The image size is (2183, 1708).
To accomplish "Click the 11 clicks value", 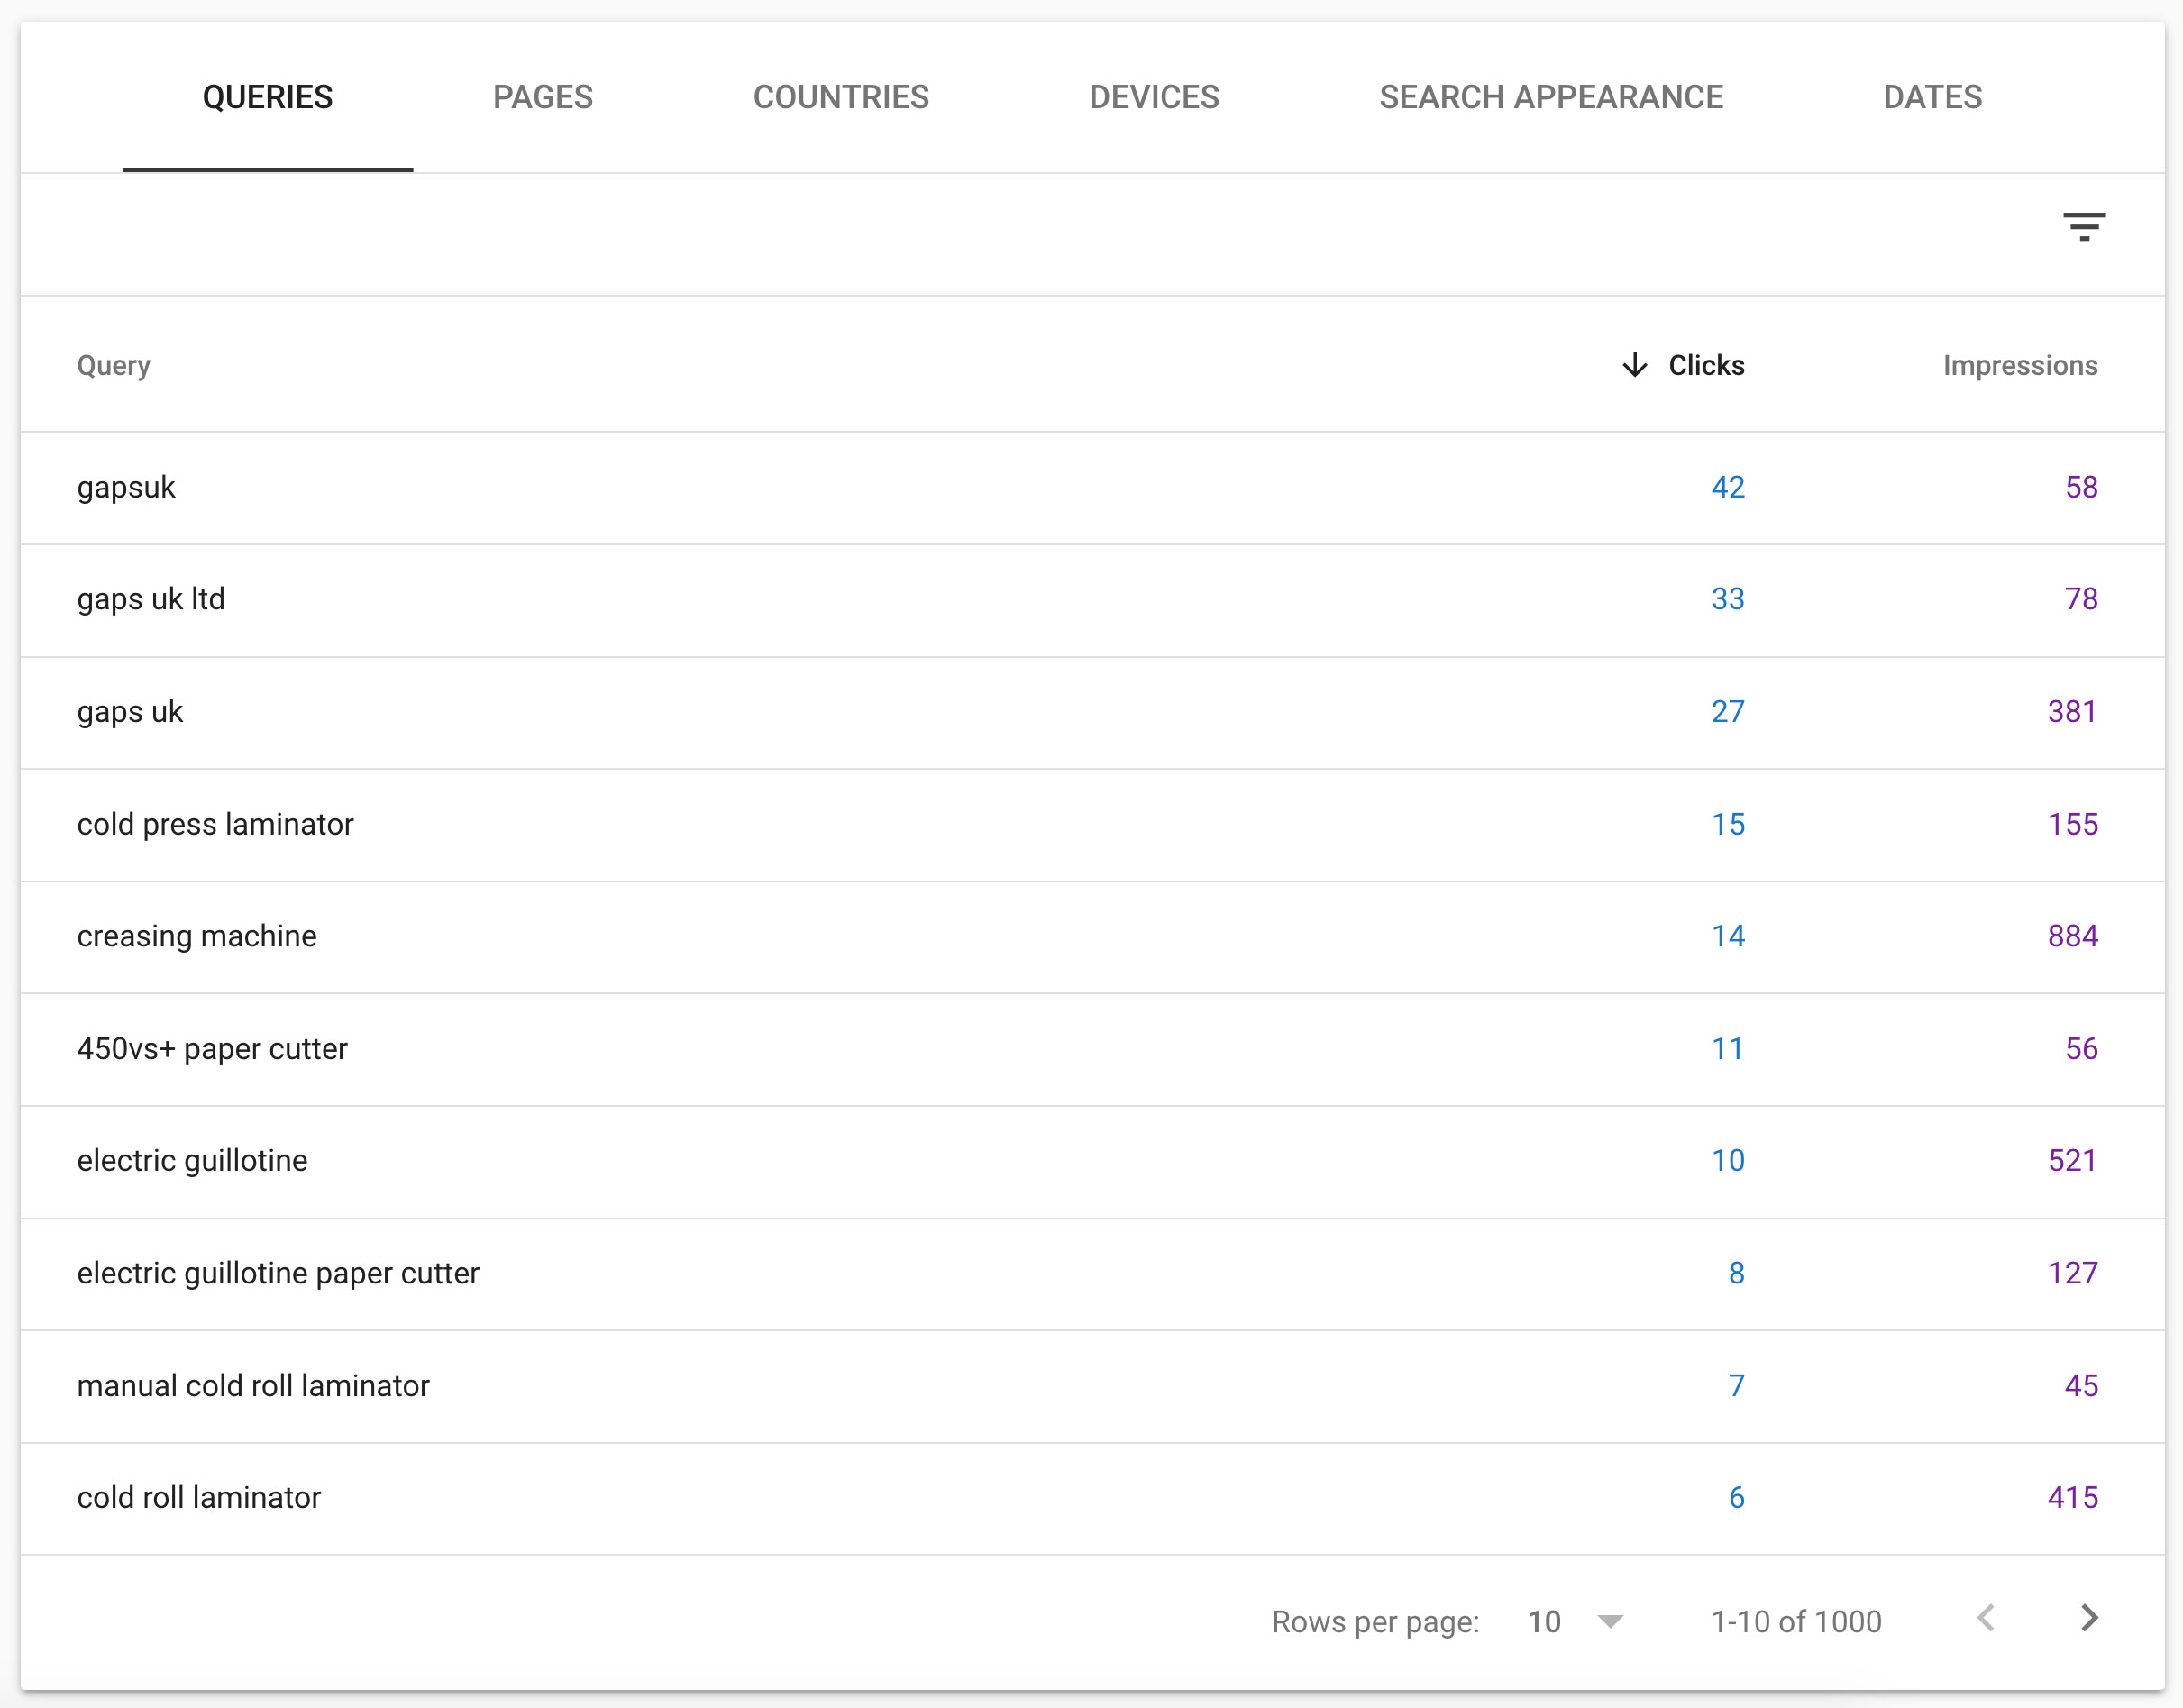I will pyautogui.click(x=1727, y=1048).
